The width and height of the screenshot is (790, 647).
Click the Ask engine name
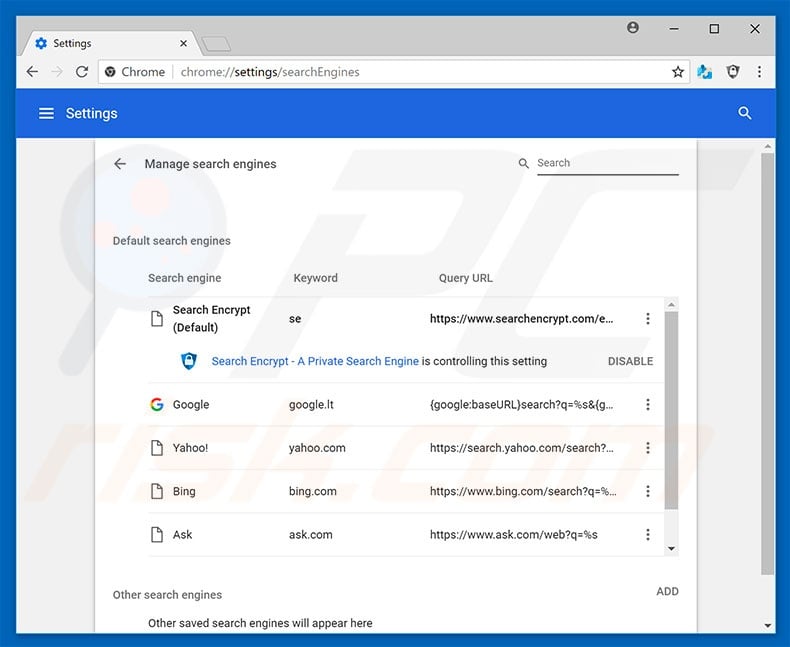click(182, 535)
